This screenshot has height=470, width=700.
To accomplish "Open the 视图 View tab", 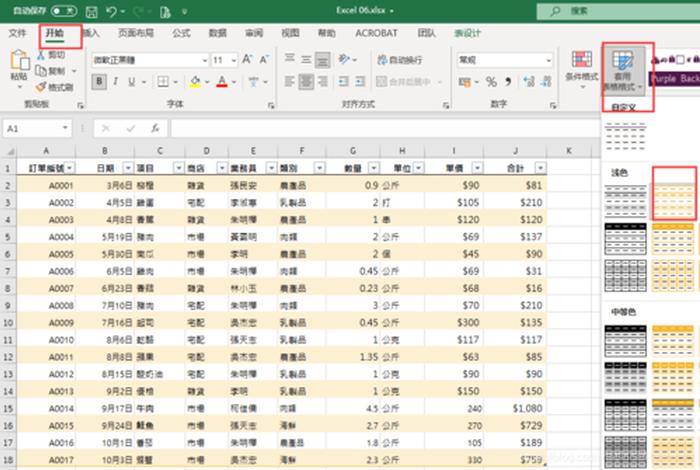I will pos(290,33).
